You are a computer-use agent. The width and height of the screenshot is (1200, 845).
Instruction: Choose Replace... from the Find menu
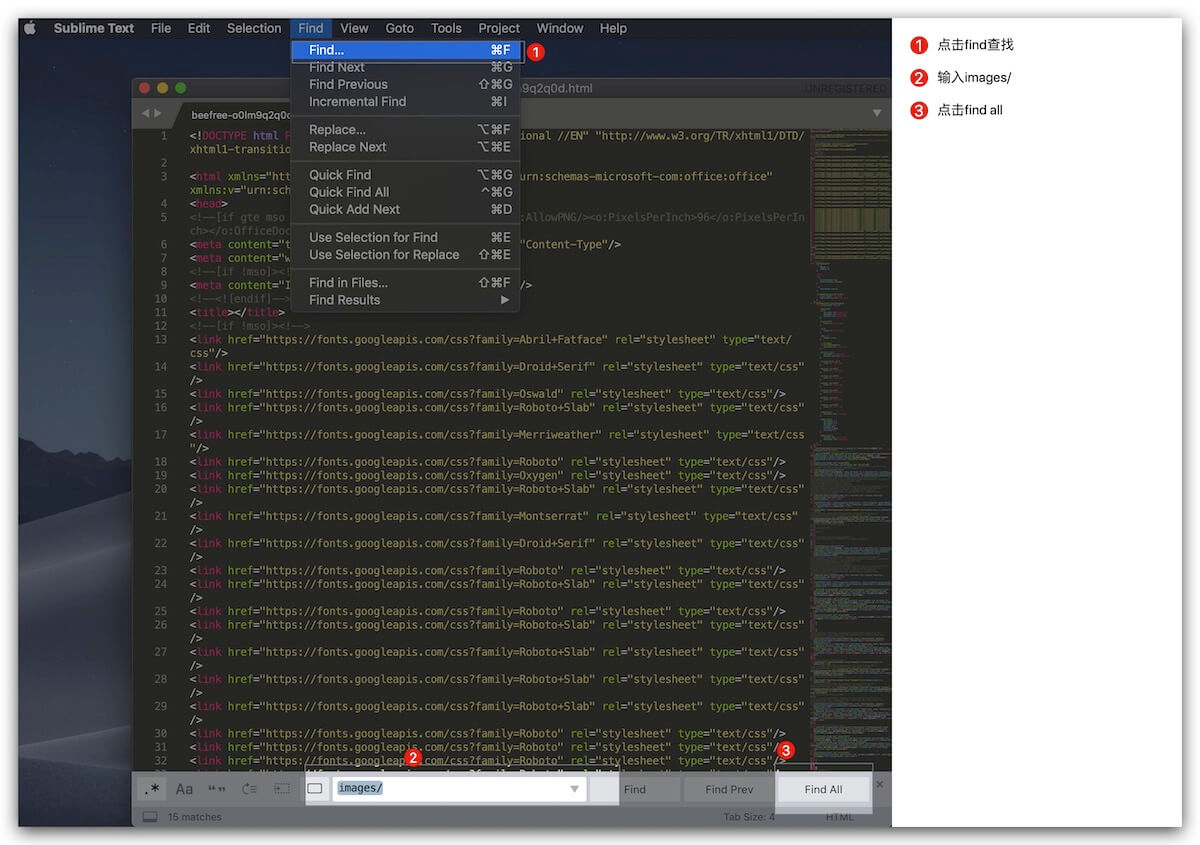tap(337, 130)
